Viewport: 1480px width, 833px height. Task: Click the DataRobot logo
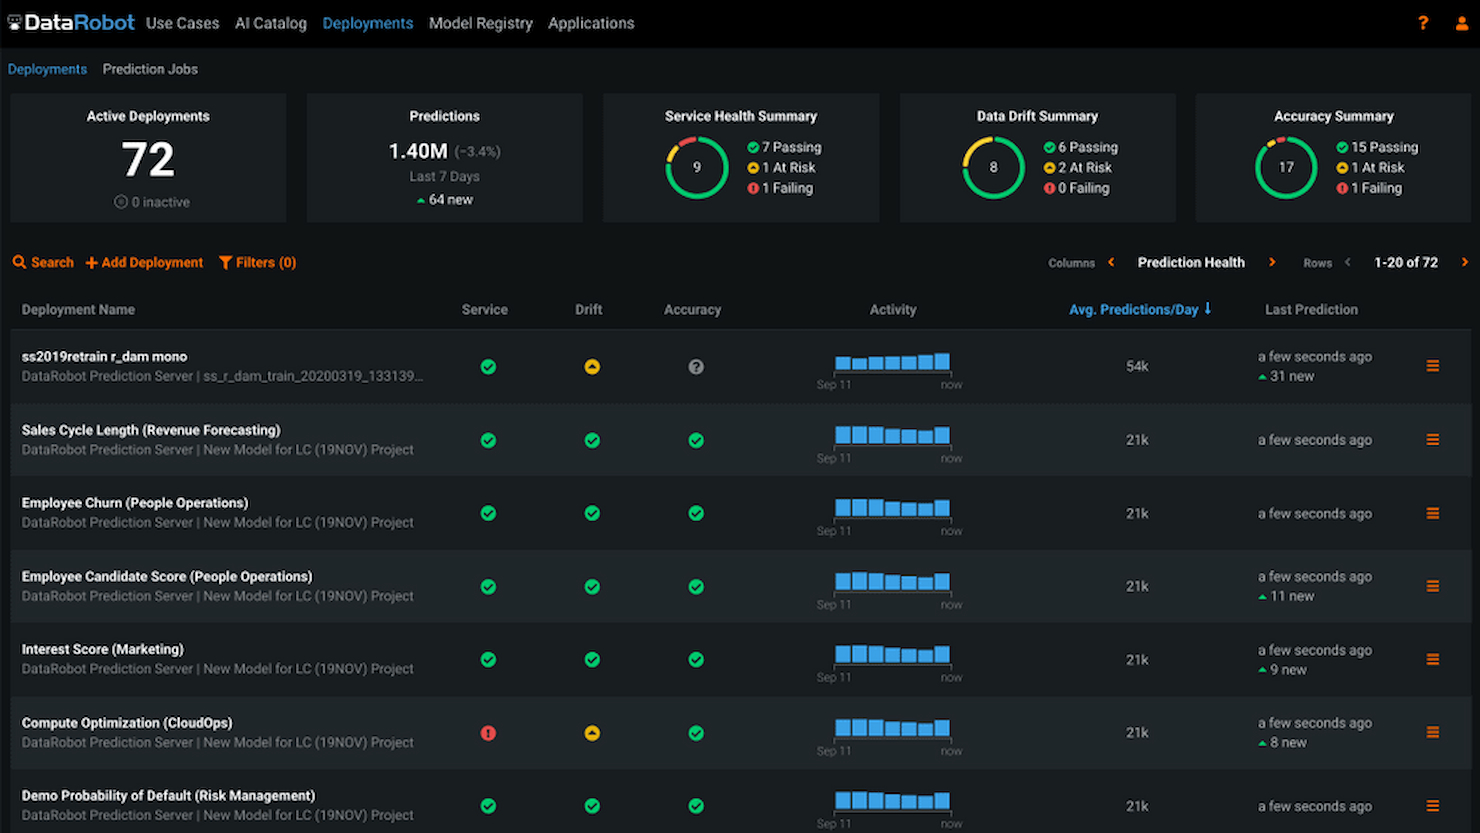71,22
